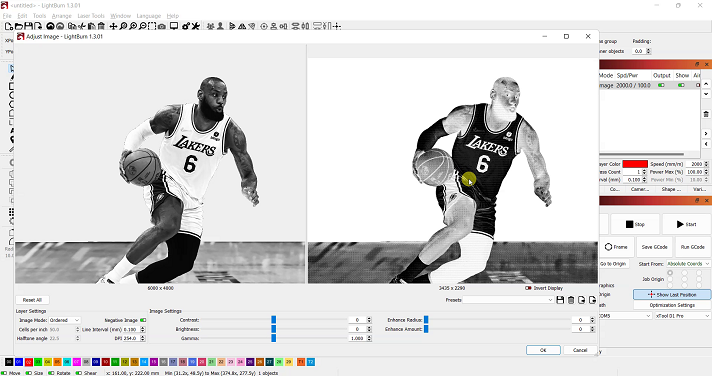Click the Save floppy disk toolbar icon

pyautogui.click(x=28, y=26)
